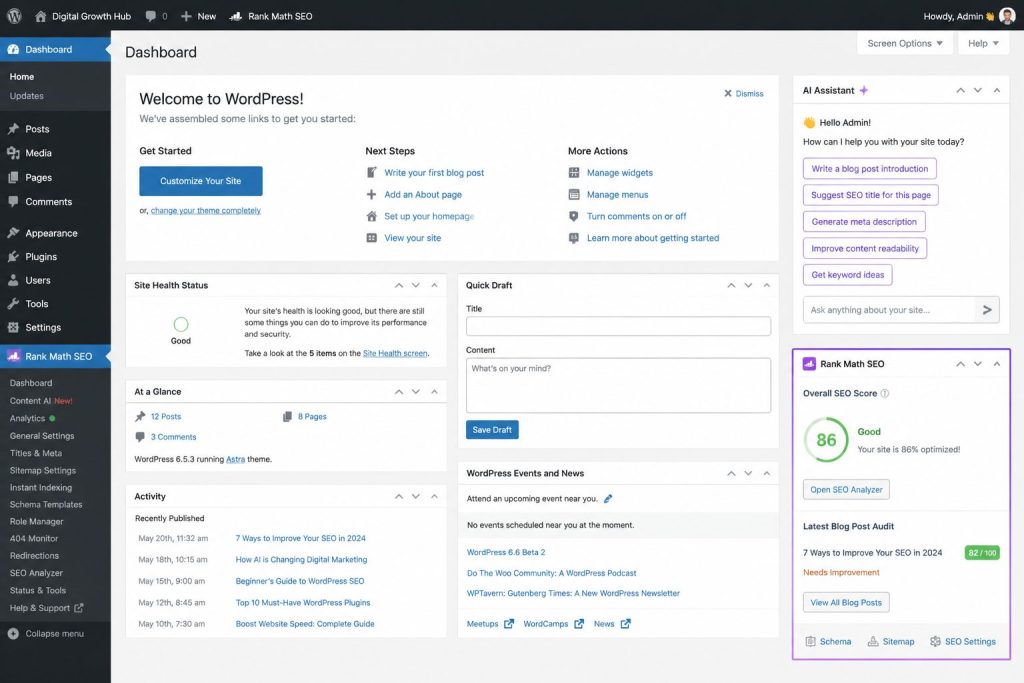This screenshot has height=683, width=1024.
Task: Click the Collapse menu arrow icon
Action: coord(13,633)
